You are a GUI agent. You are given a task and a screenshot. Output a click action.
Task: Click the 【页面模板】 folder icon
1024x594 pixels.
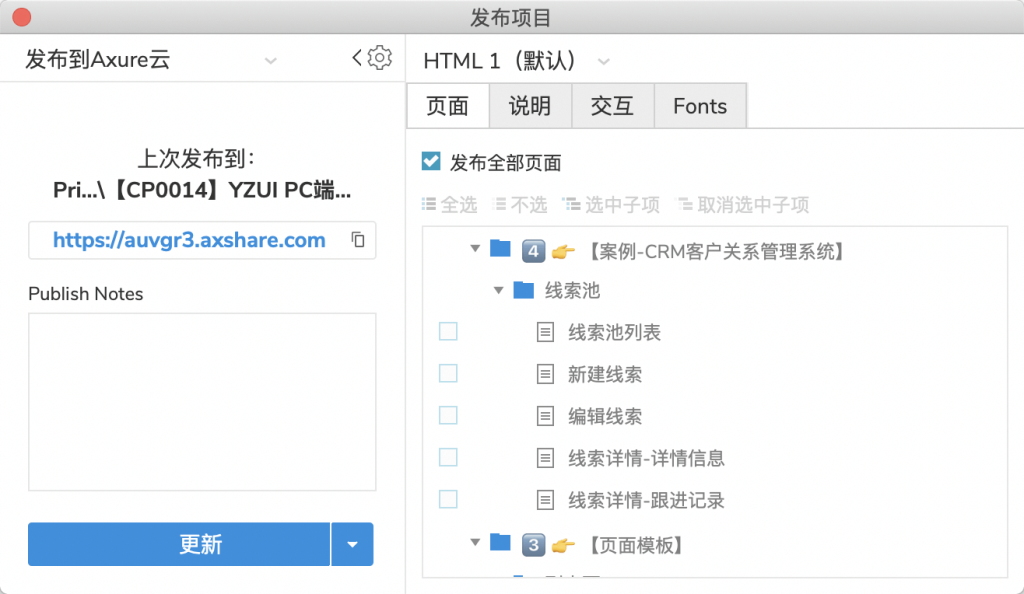(x=500, y=544)
